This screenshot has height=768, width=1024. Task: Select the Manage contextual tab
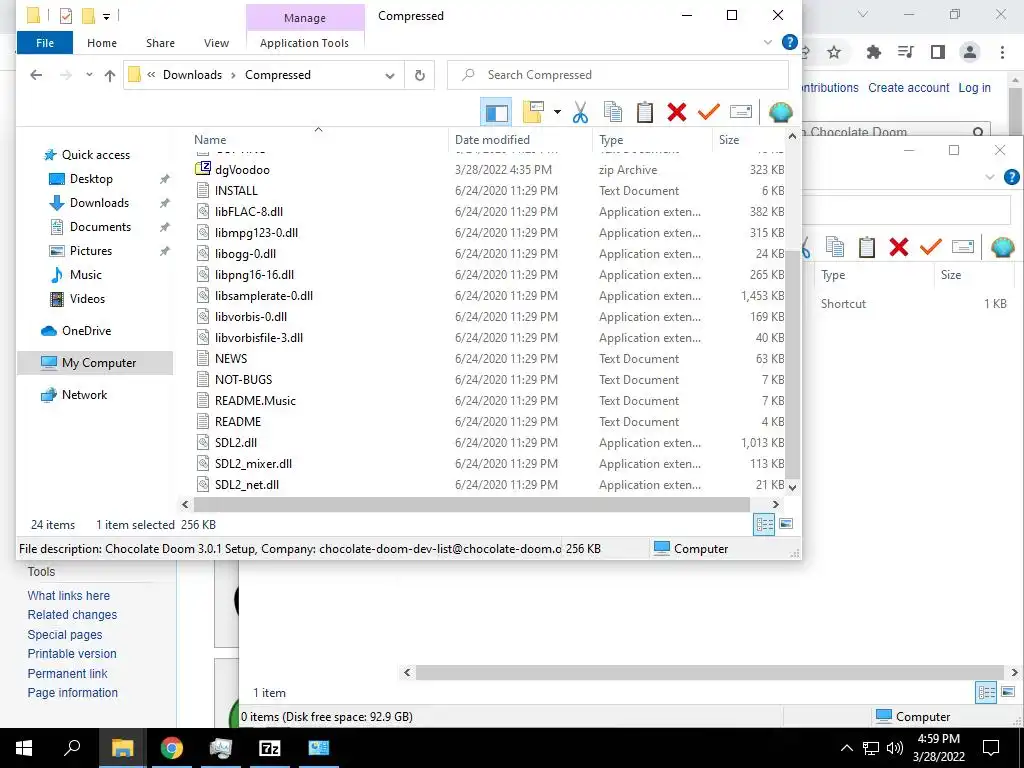[304, 18]
